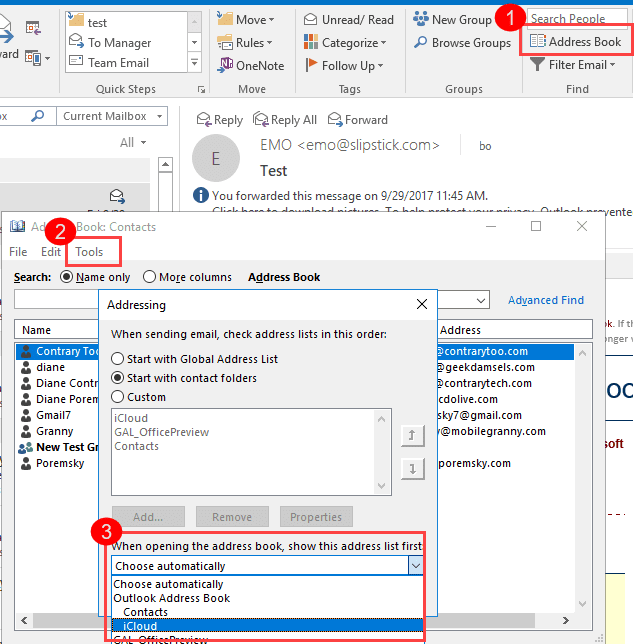
Task: Choose iCloud from the dropdown list
Action: click(x=267, y=626)
